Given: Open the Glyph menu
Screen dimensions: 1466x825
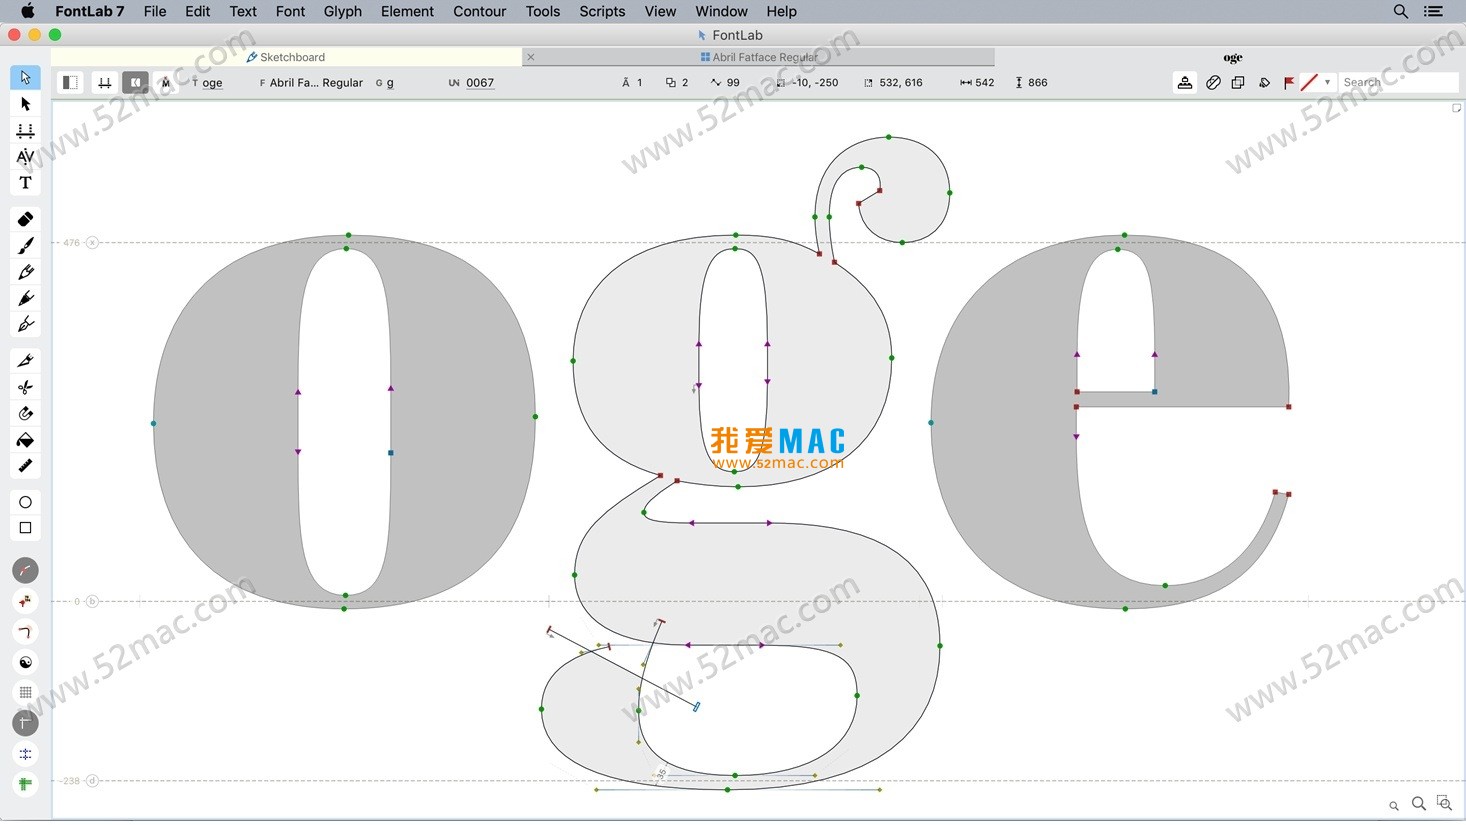Looking at the screenshot, I should click(x=343, y=11).
